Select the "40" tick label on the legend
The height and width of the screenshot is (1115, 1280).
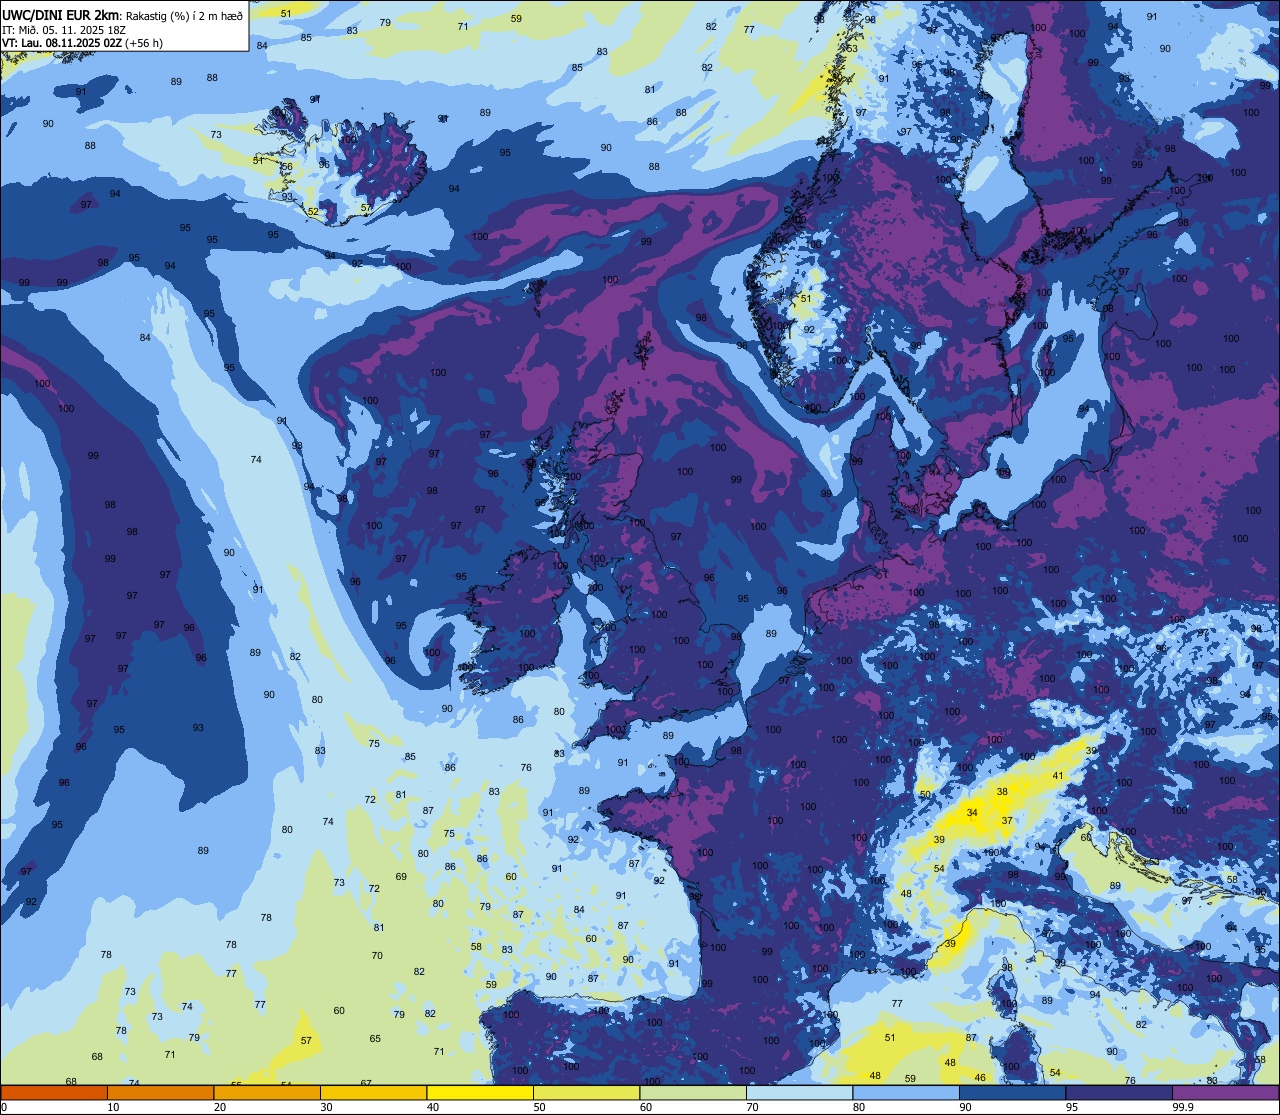[433, 1107]
